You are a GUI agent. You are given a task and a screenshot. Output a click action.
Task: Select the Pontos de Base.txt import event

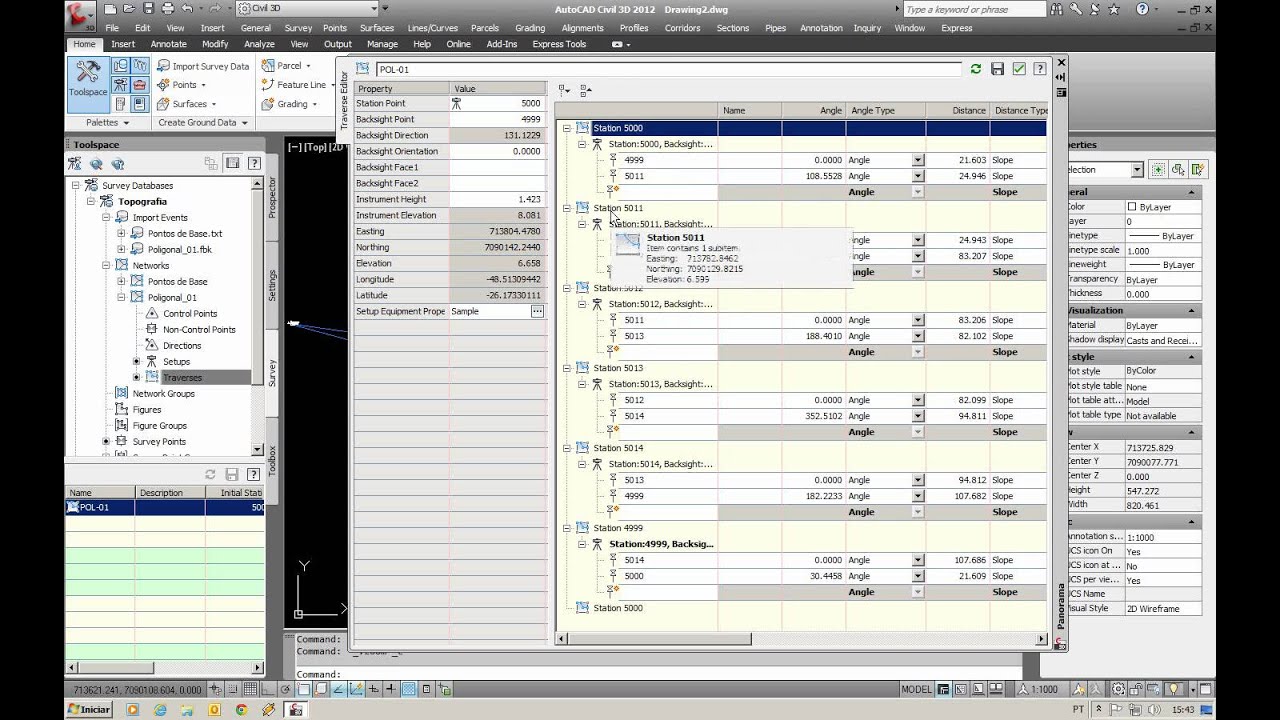pyautogui.click(x=185, y=233)
